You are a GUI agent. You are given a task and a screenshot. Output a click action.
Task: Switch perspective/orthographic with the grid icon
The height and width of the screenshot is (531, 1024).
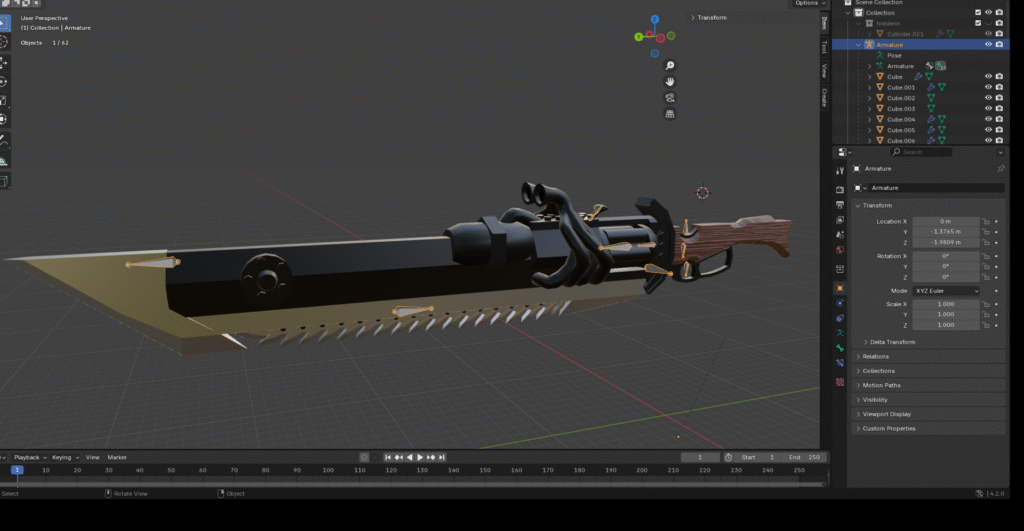point(669,114)
